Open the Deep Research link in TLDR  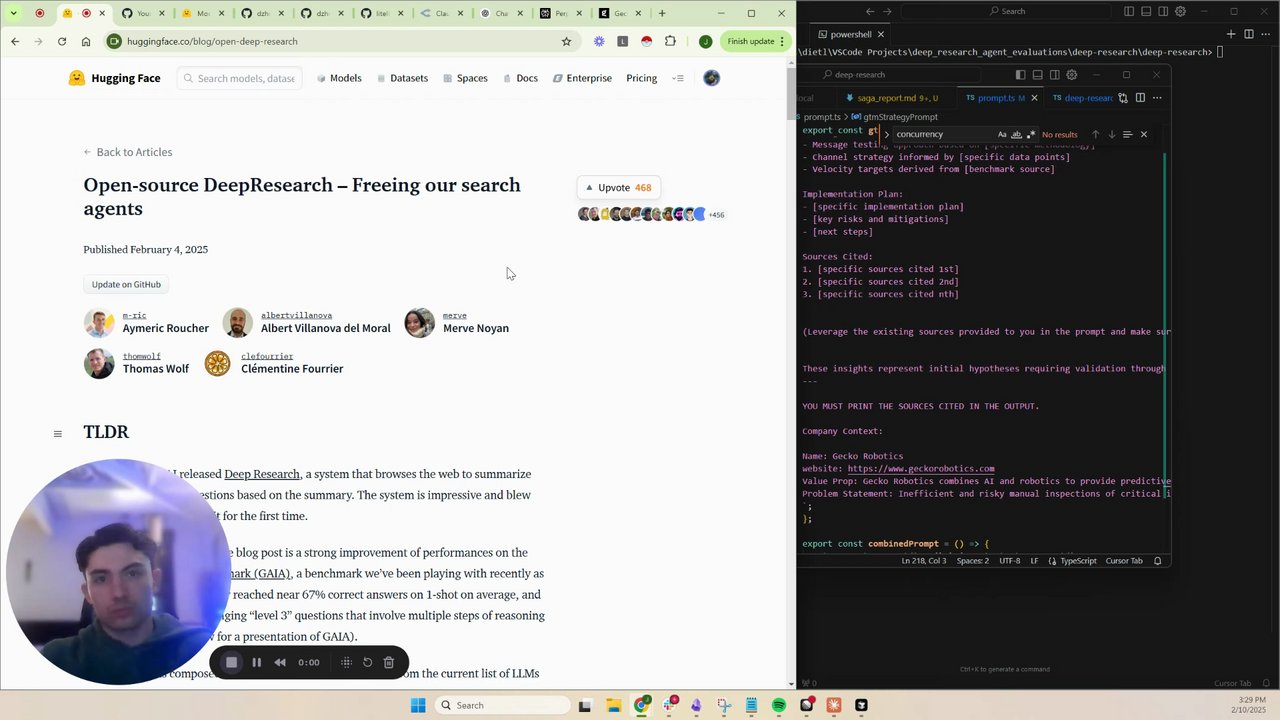click(x=262, y=474)
